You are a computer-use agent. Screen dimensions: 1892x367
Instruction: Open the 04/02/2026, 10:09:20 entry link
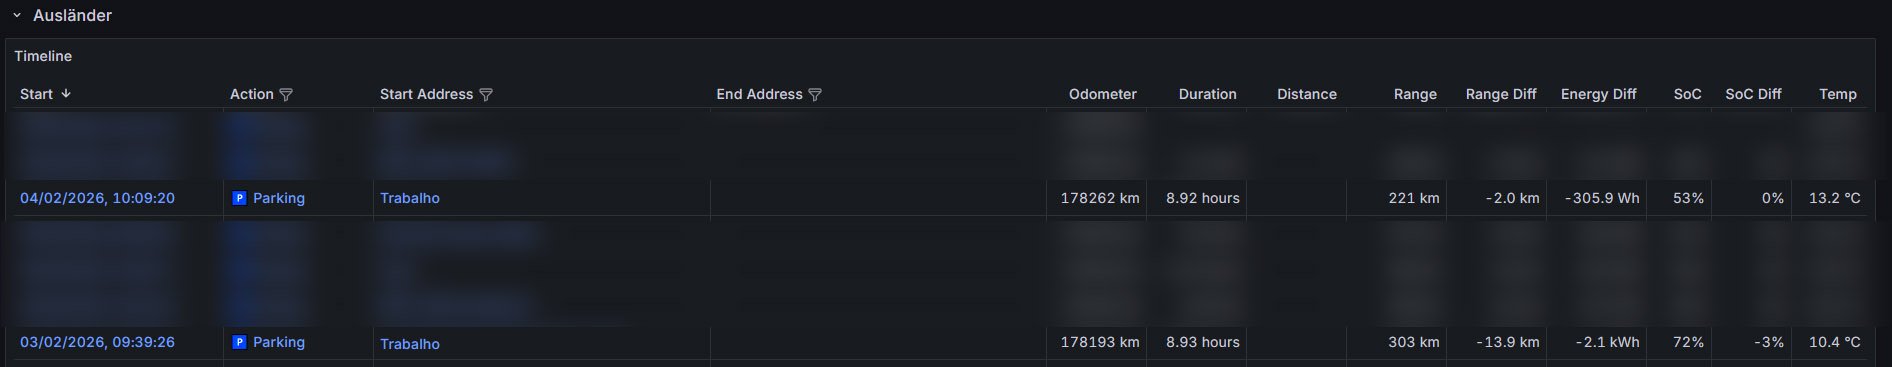click(97, 198)
